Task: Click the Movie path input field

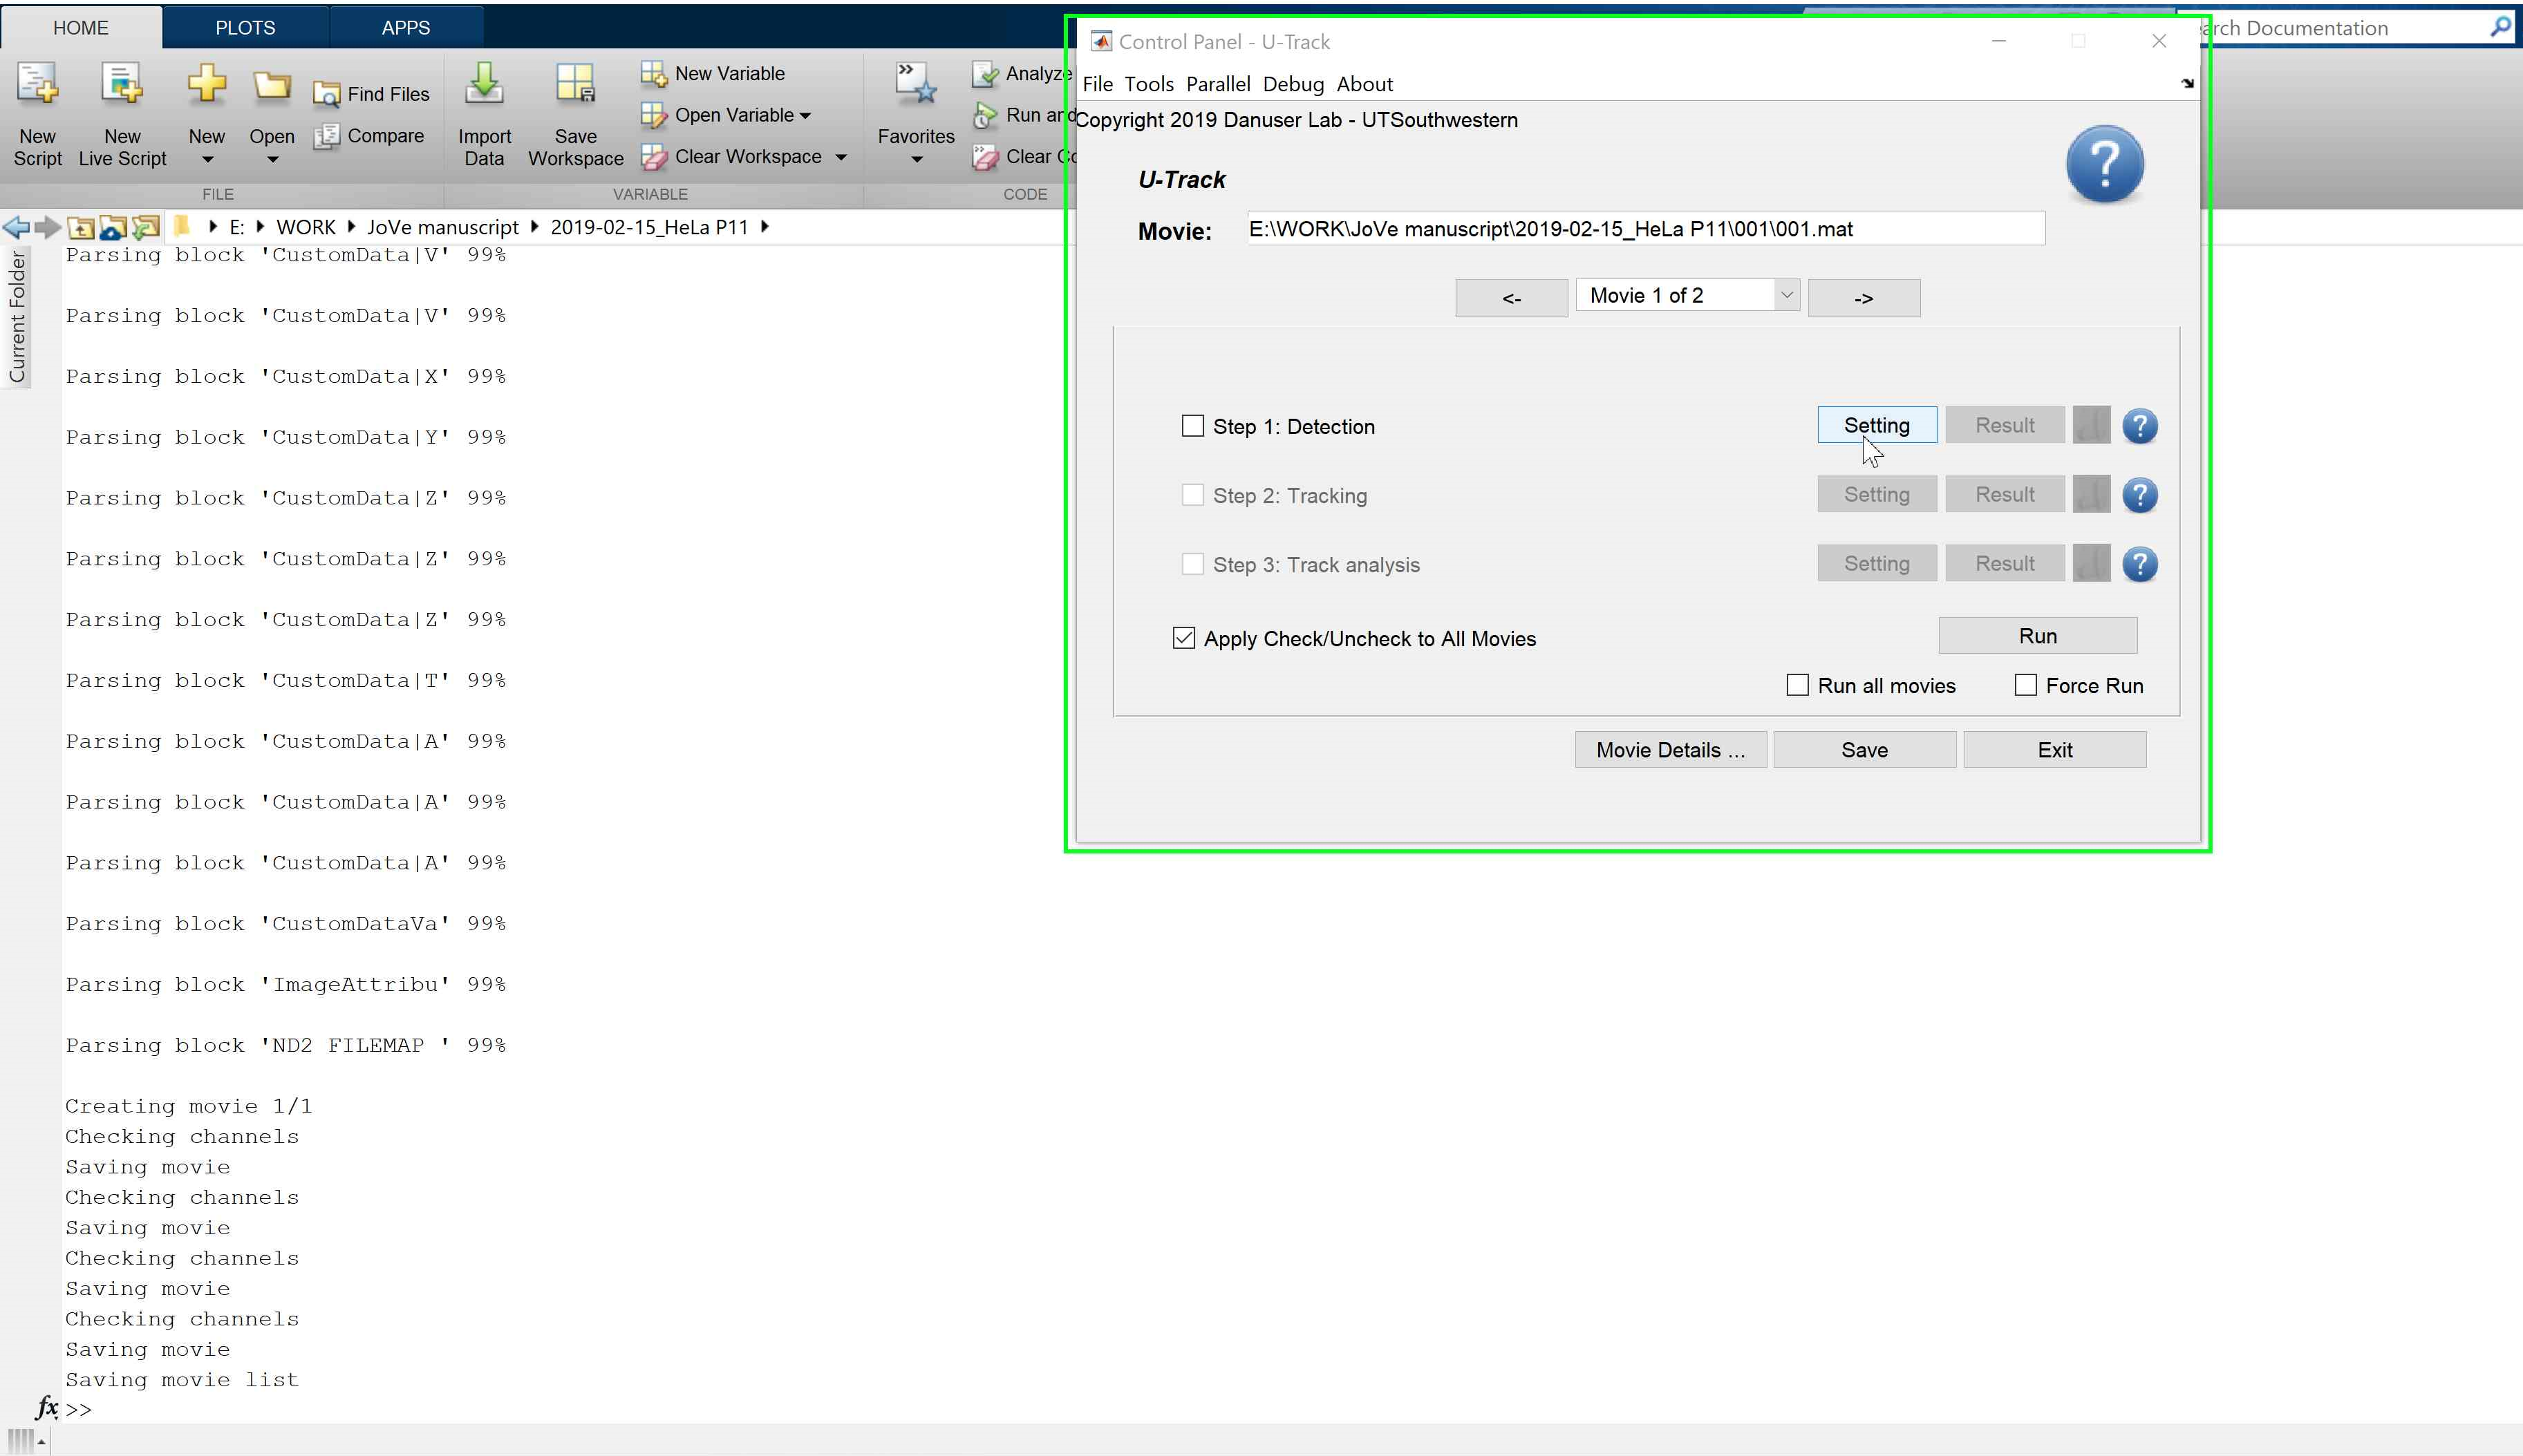Action: point(1645,229)
